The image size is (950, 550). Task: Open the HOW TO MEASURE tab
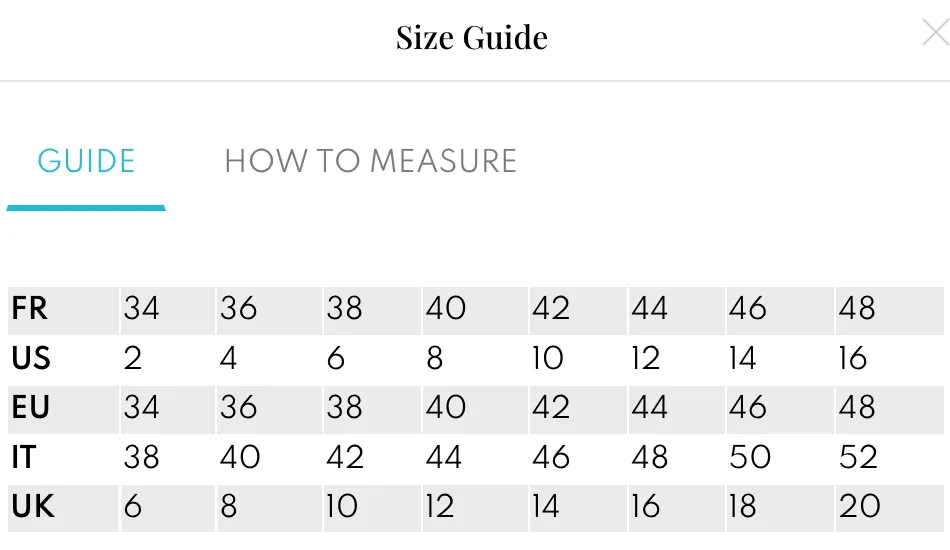[x=370, y=161]
